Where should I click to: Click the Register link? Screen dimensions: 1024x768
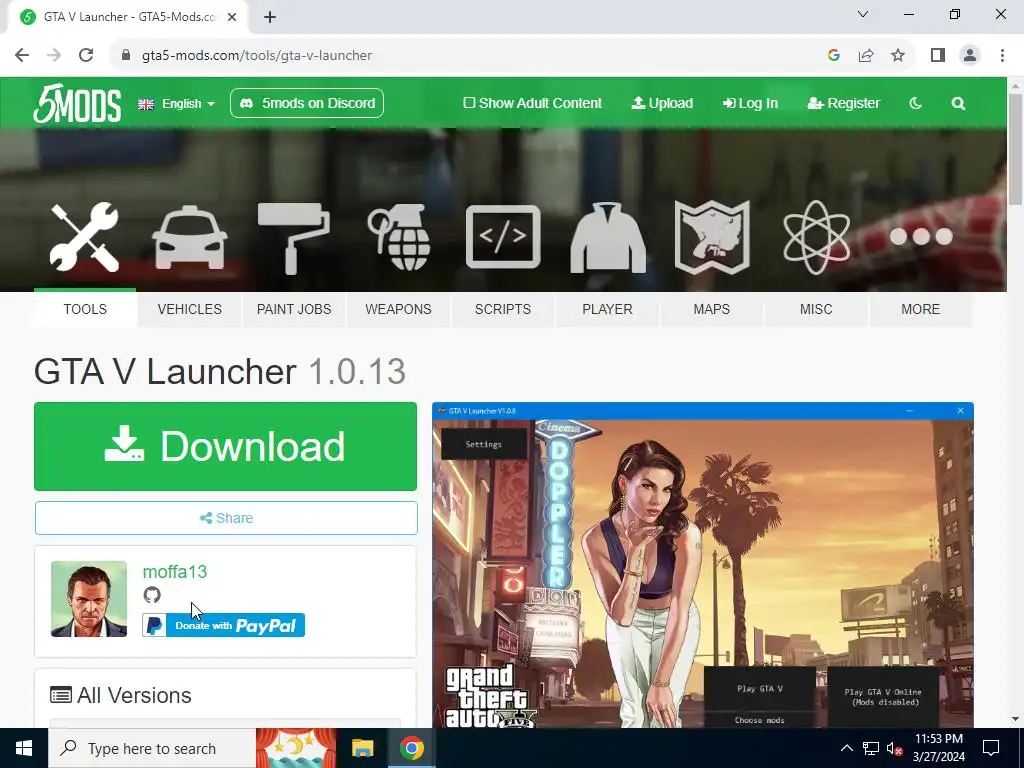844,103
